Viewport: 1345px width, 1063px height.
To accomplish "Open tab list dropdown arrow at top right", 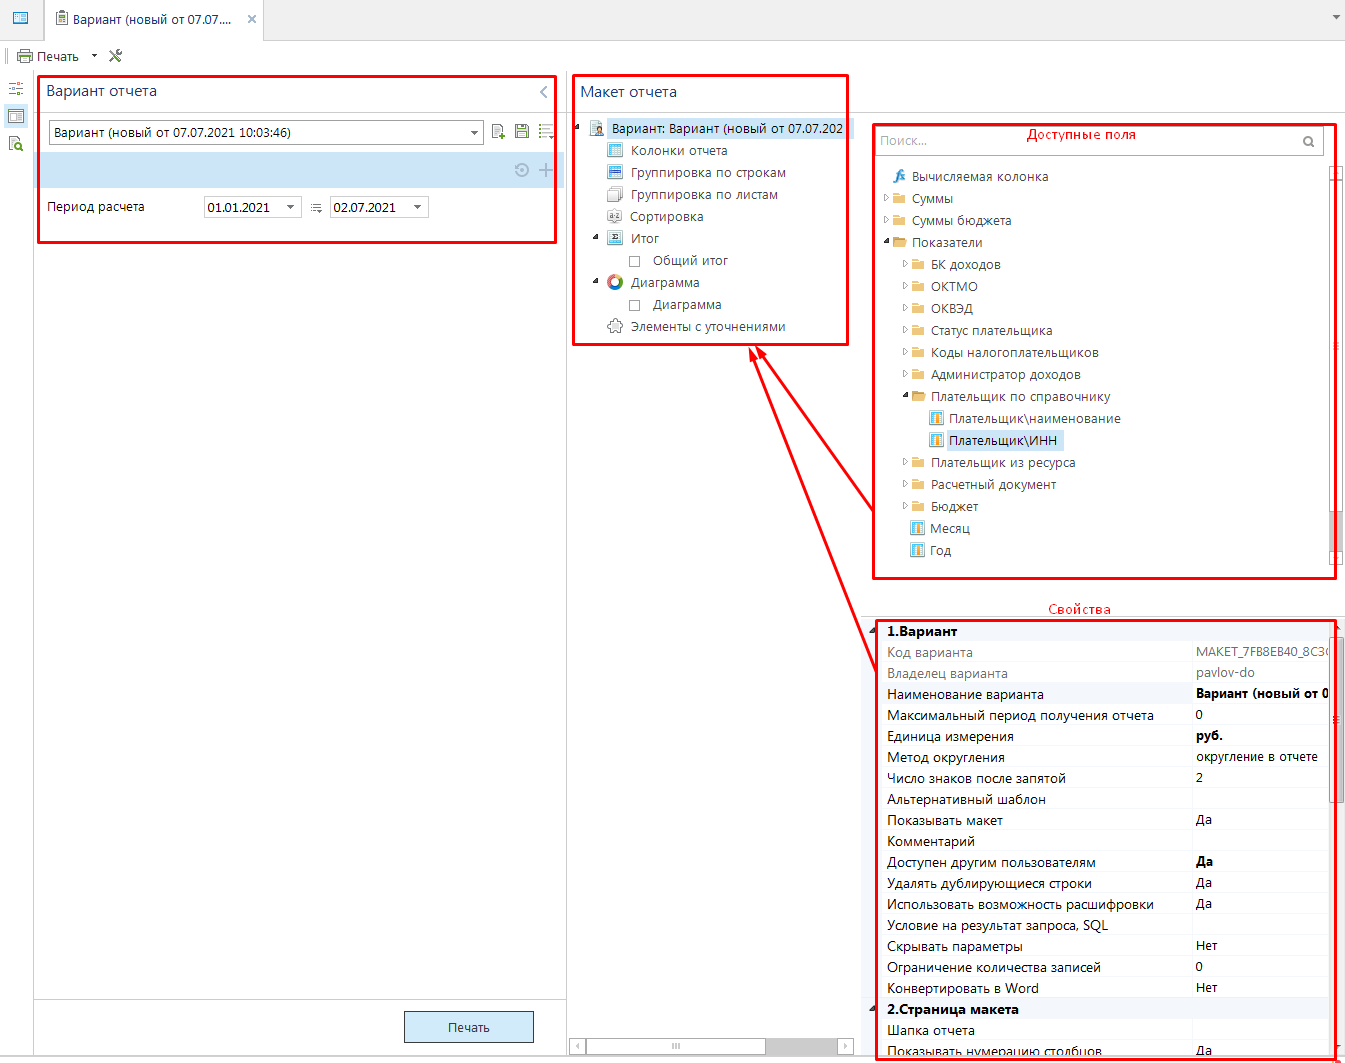I will click(x=1336, y=17).
